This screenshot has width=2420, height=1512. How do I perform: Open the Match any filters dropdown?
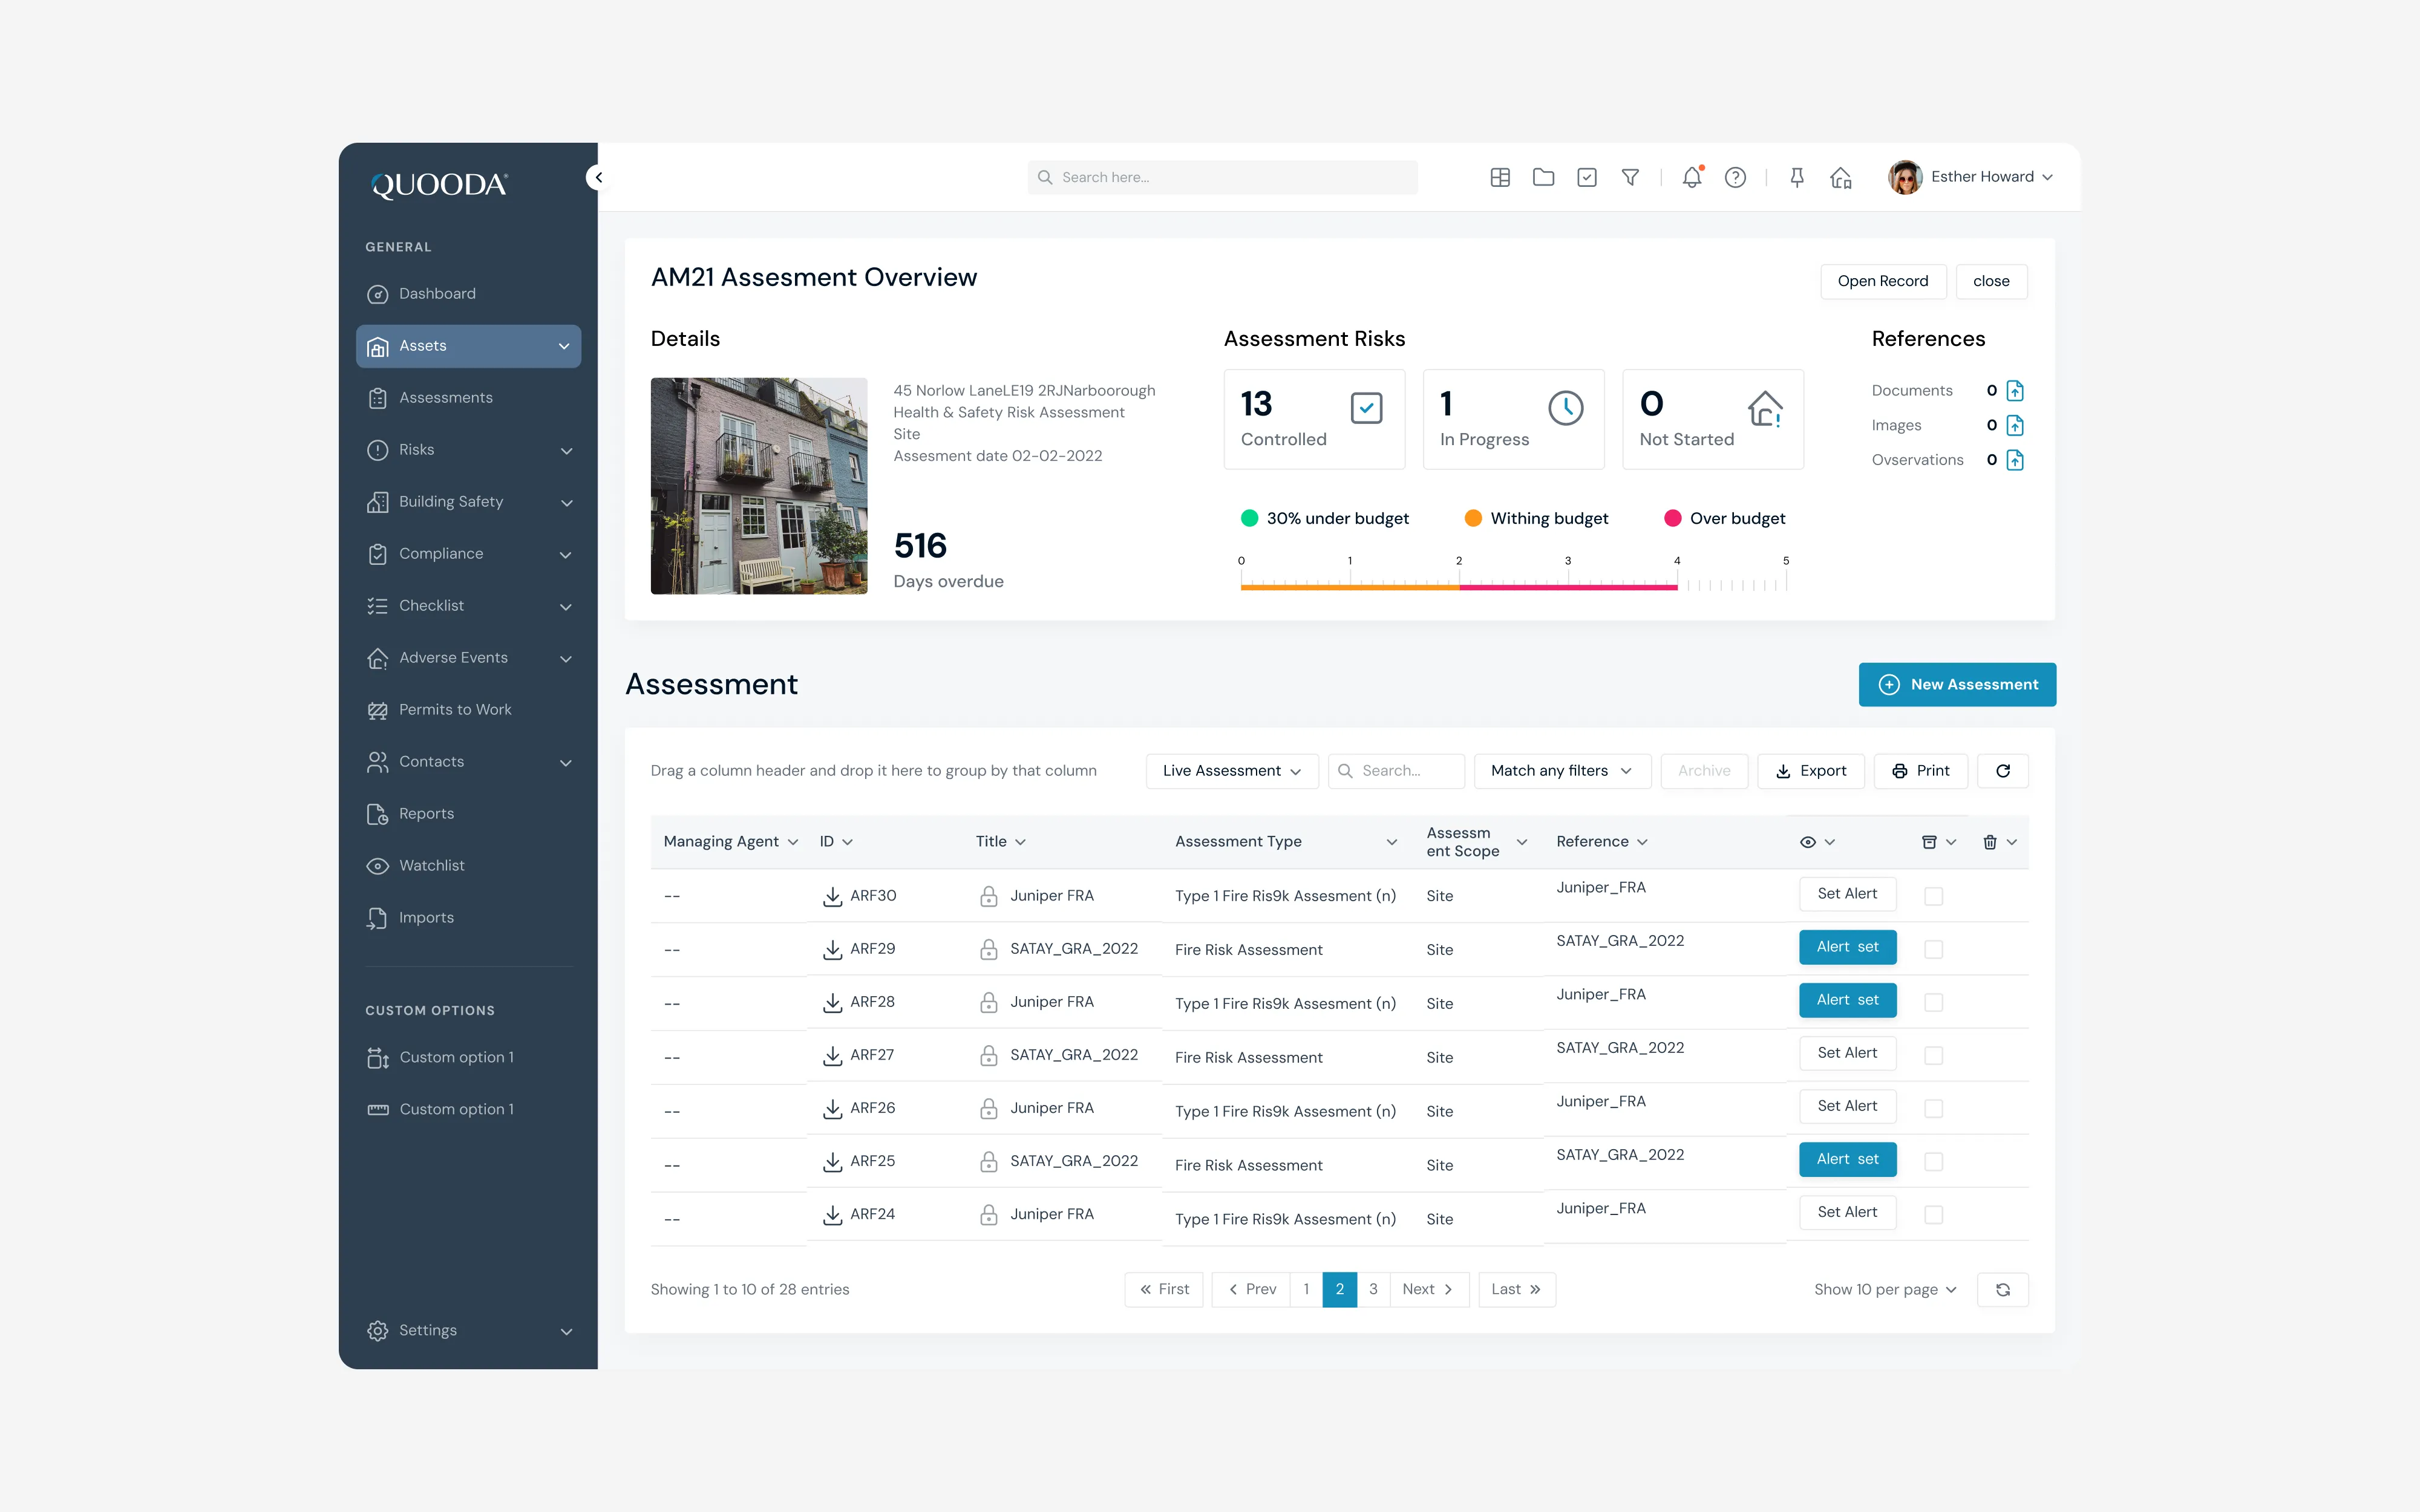point(1562,771)
